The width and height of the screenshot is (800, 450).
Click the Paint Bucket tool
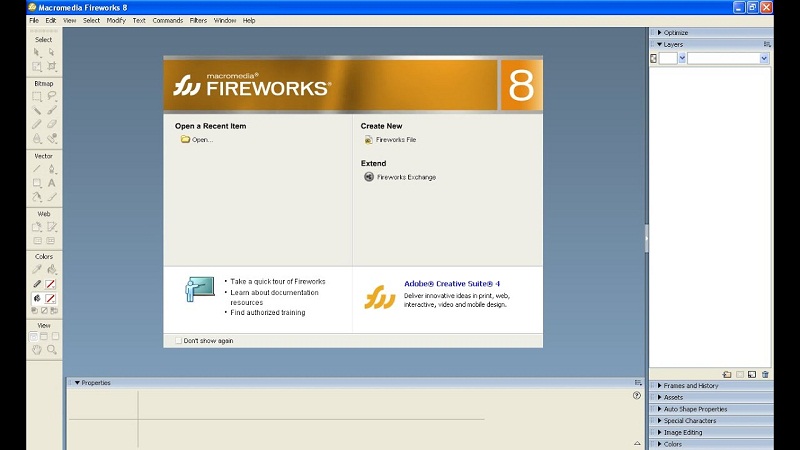(x=52, y=269)
